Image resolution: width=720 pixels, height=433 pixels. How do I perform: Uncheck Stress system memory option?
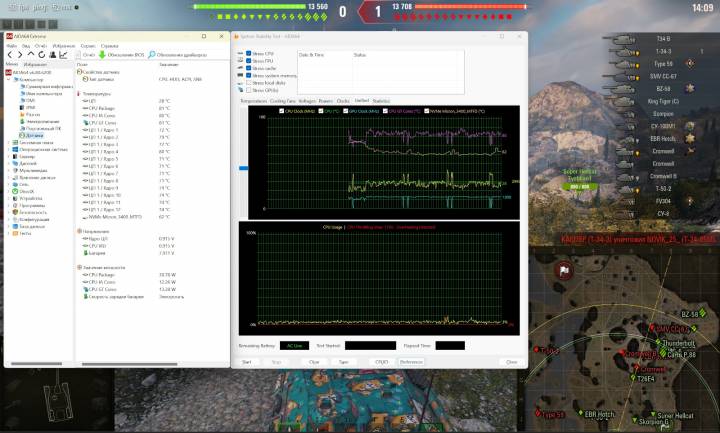tap(248, 75)
